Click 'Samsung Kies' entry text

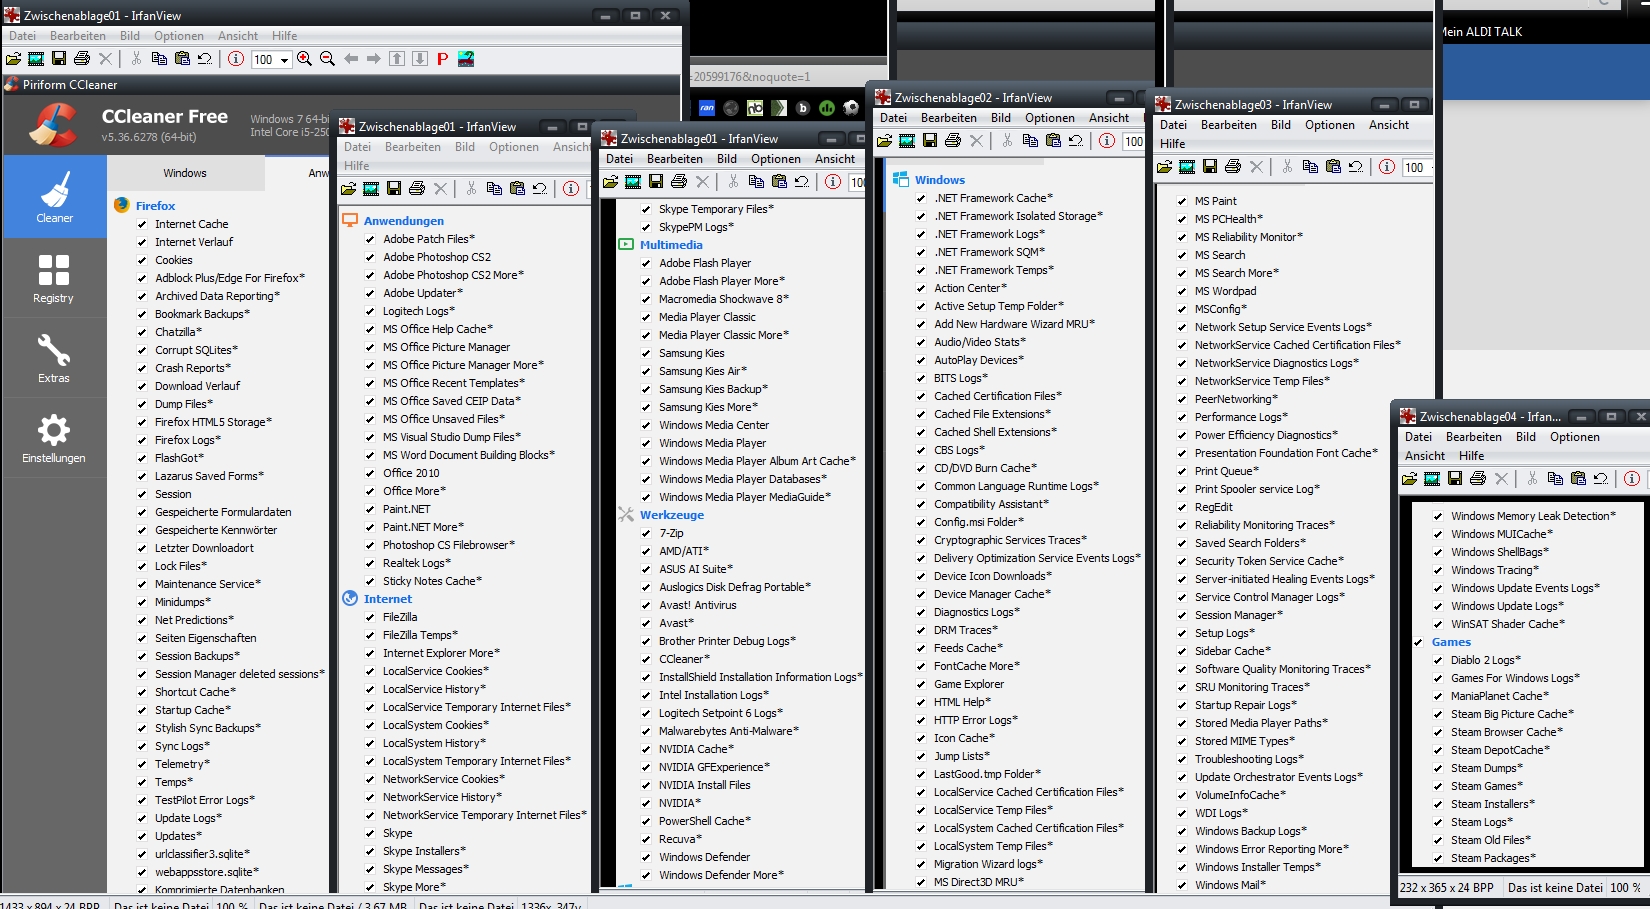pyautogui.click(x=692, y=353)
